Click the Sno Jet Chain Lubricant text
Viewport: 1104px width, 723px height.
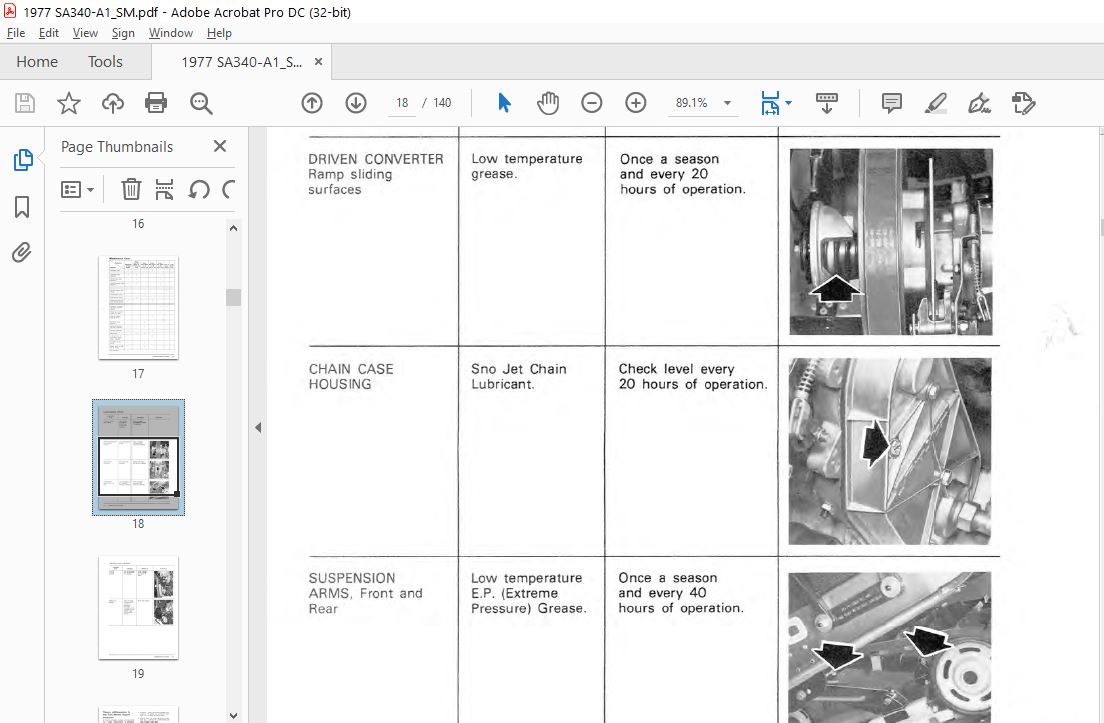518,377
